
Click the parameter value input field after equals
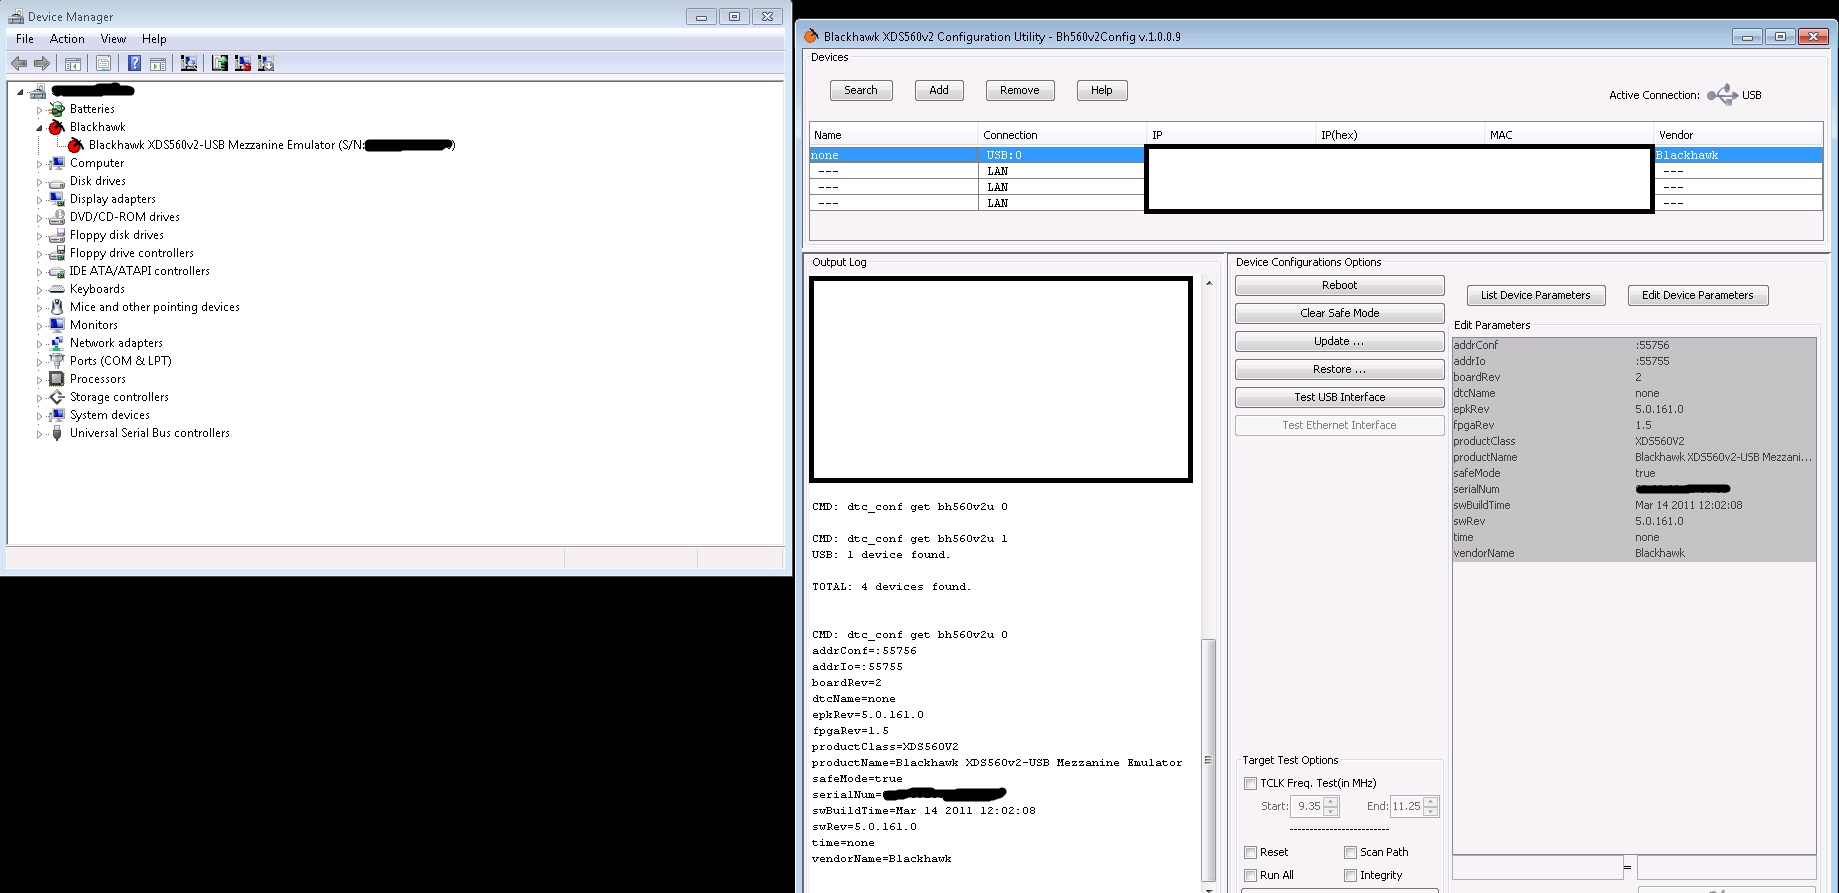[x=1726, y=867]
